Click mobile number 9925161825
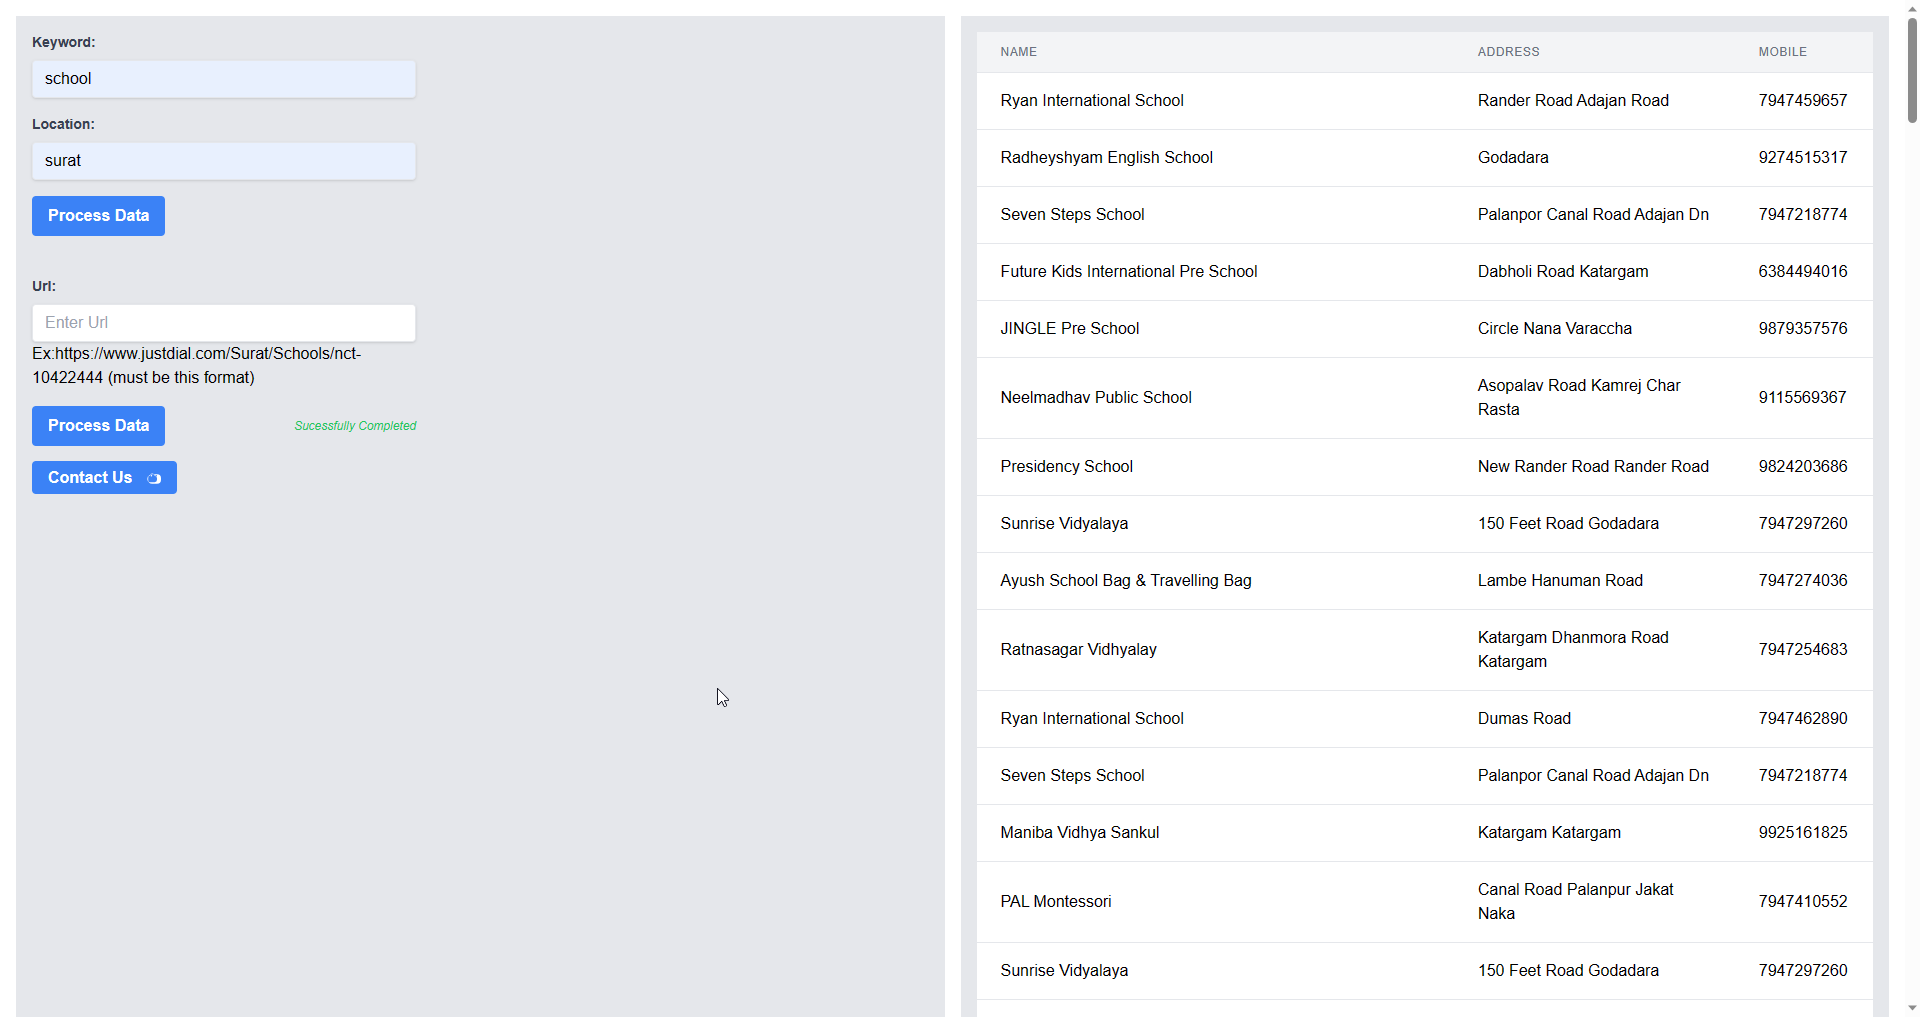This screenshot has width=1920, height=1017. pos(1803,833)
